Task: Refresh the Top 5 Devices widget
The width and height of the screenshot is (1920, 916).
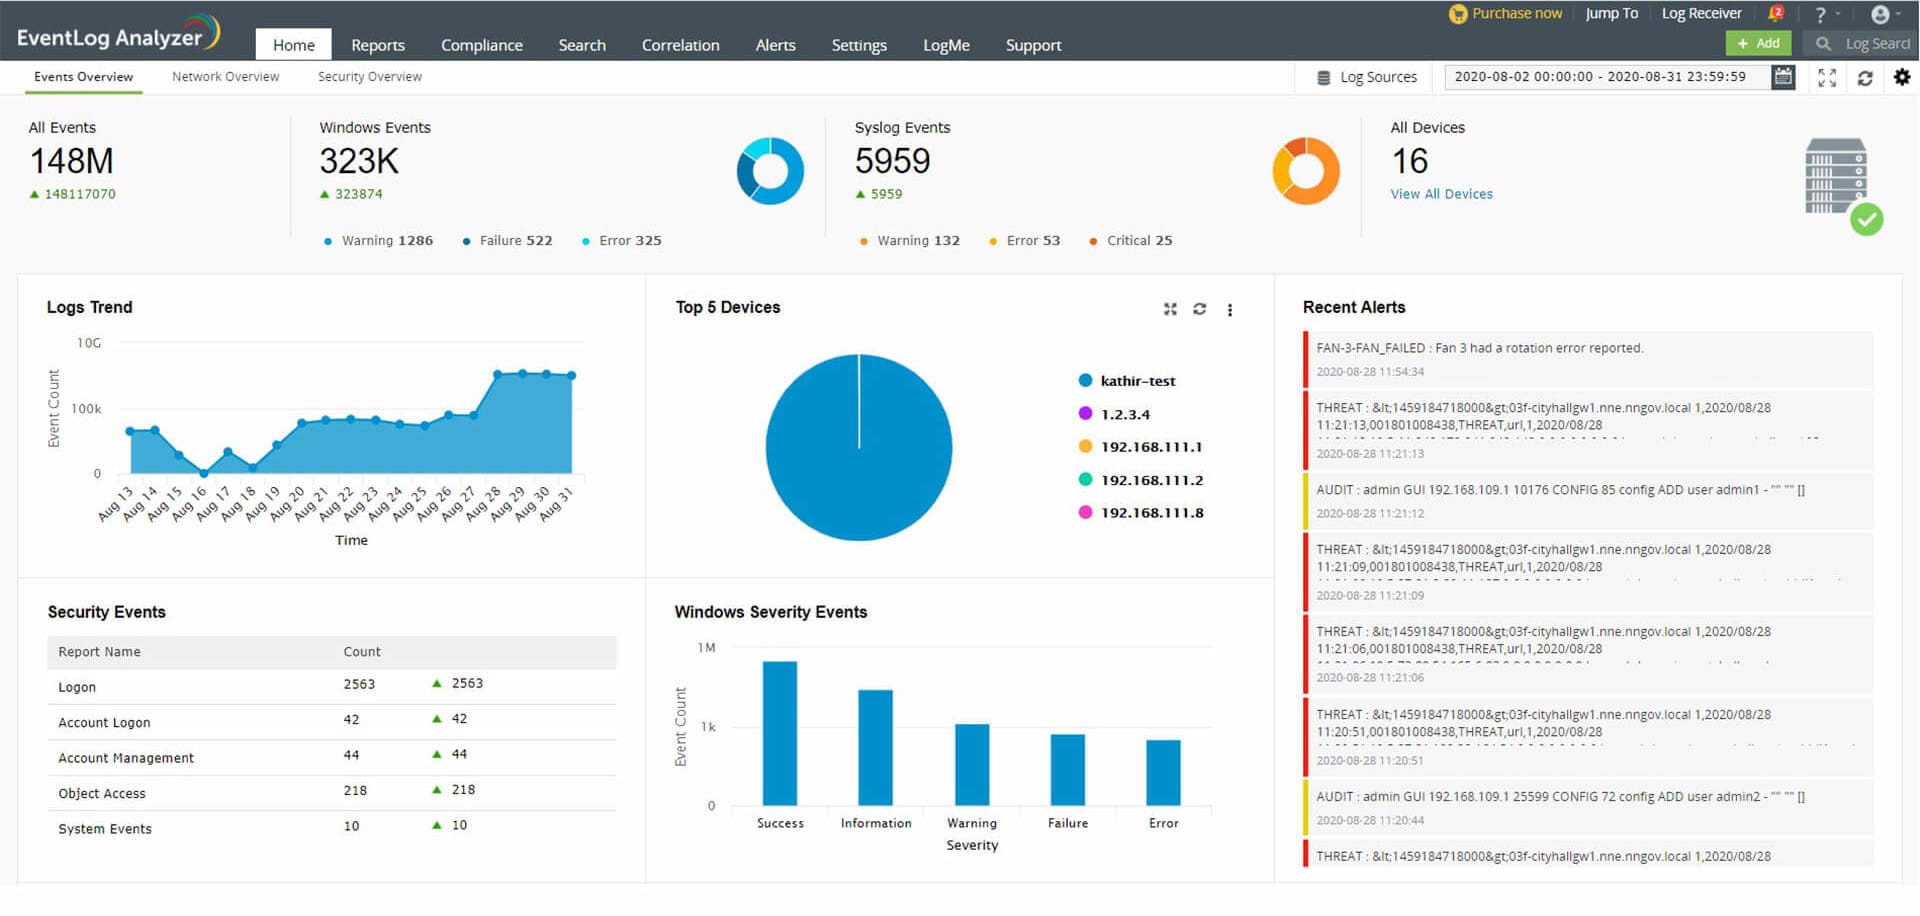Action: click(1199, 309)
